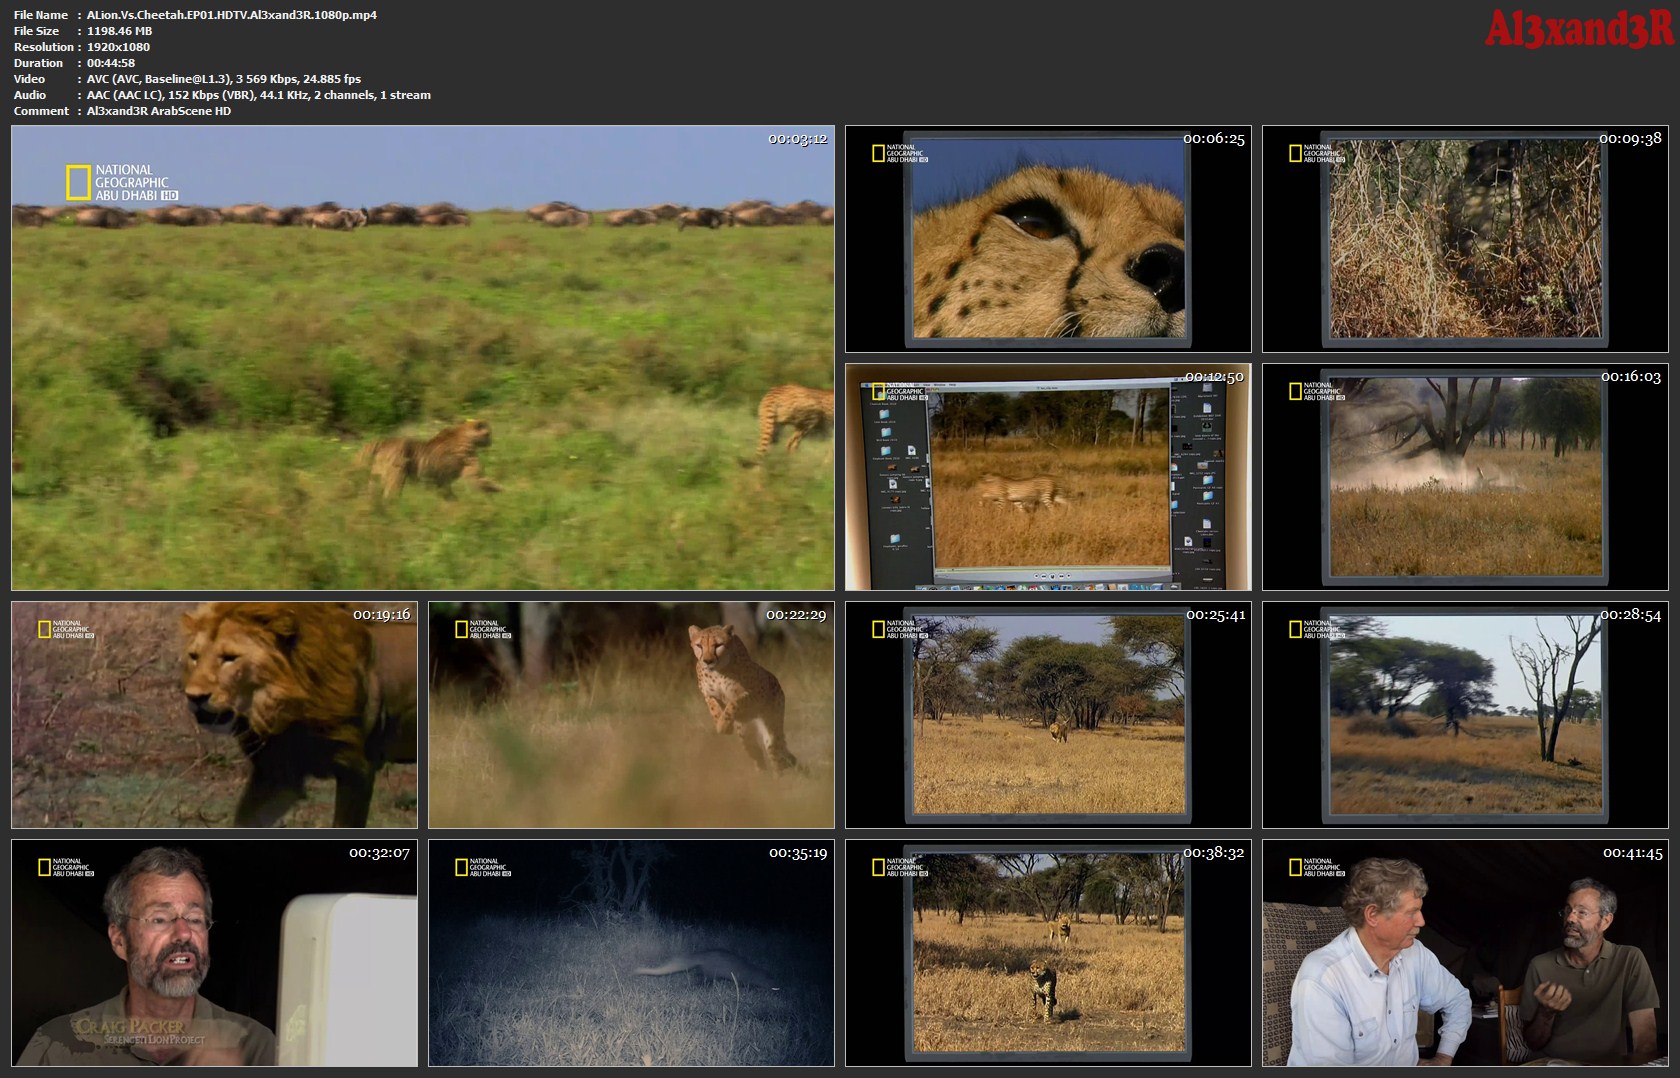This screenshot has width=1680, height=1078.
Task: Click the duration value 00:44:58
Action: pyautogui.click(x=111, y=63)
